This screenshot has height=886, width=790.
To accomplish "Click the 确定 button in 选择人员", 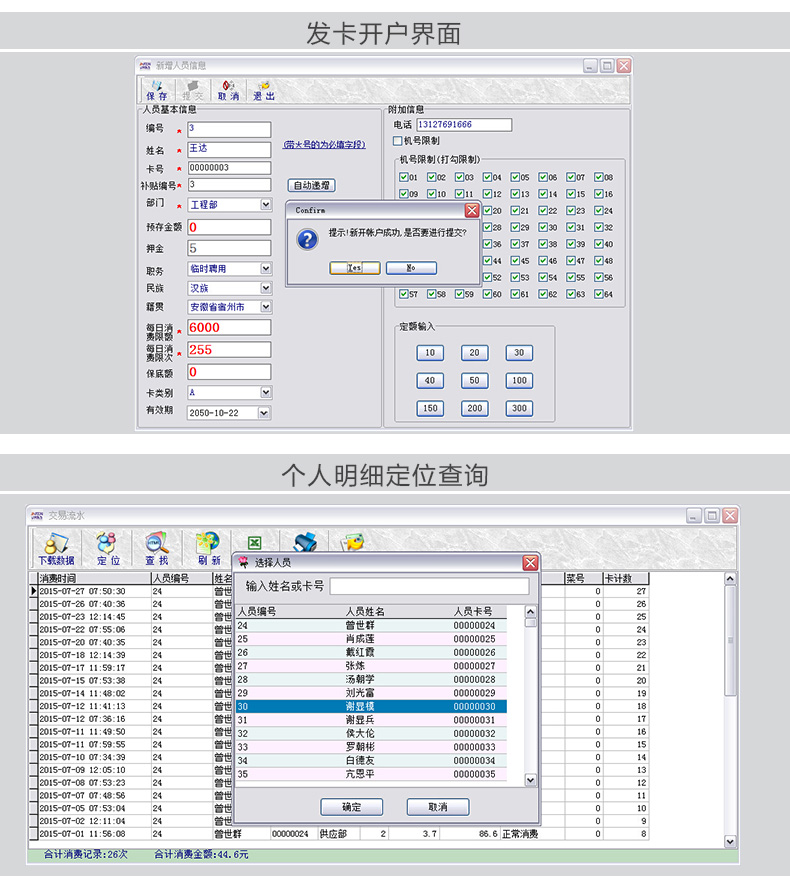I will click(x=351, y=807).
